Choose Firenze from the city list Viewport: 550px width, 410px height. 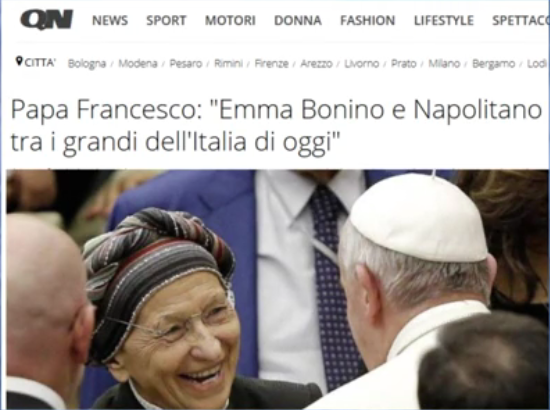tap(271, 63)
